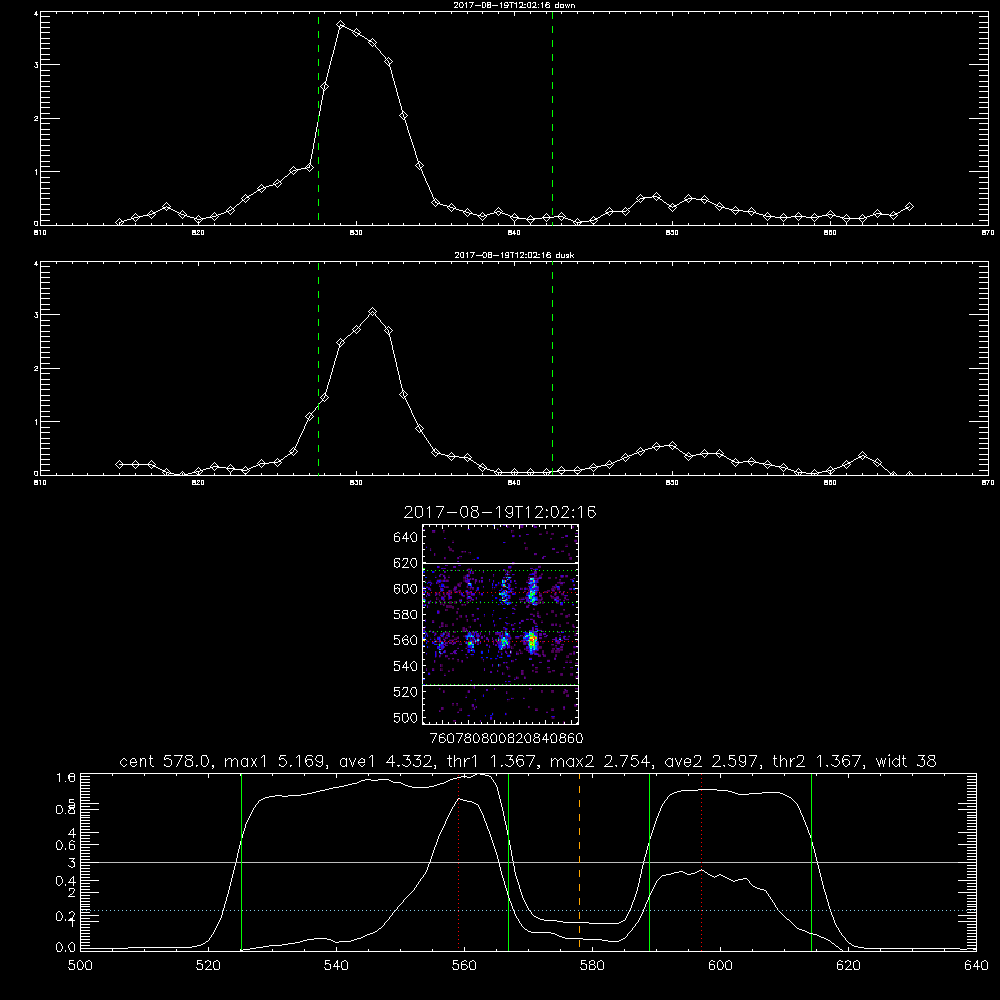Click the brightest red spot in the heatmap

(531, 640)
